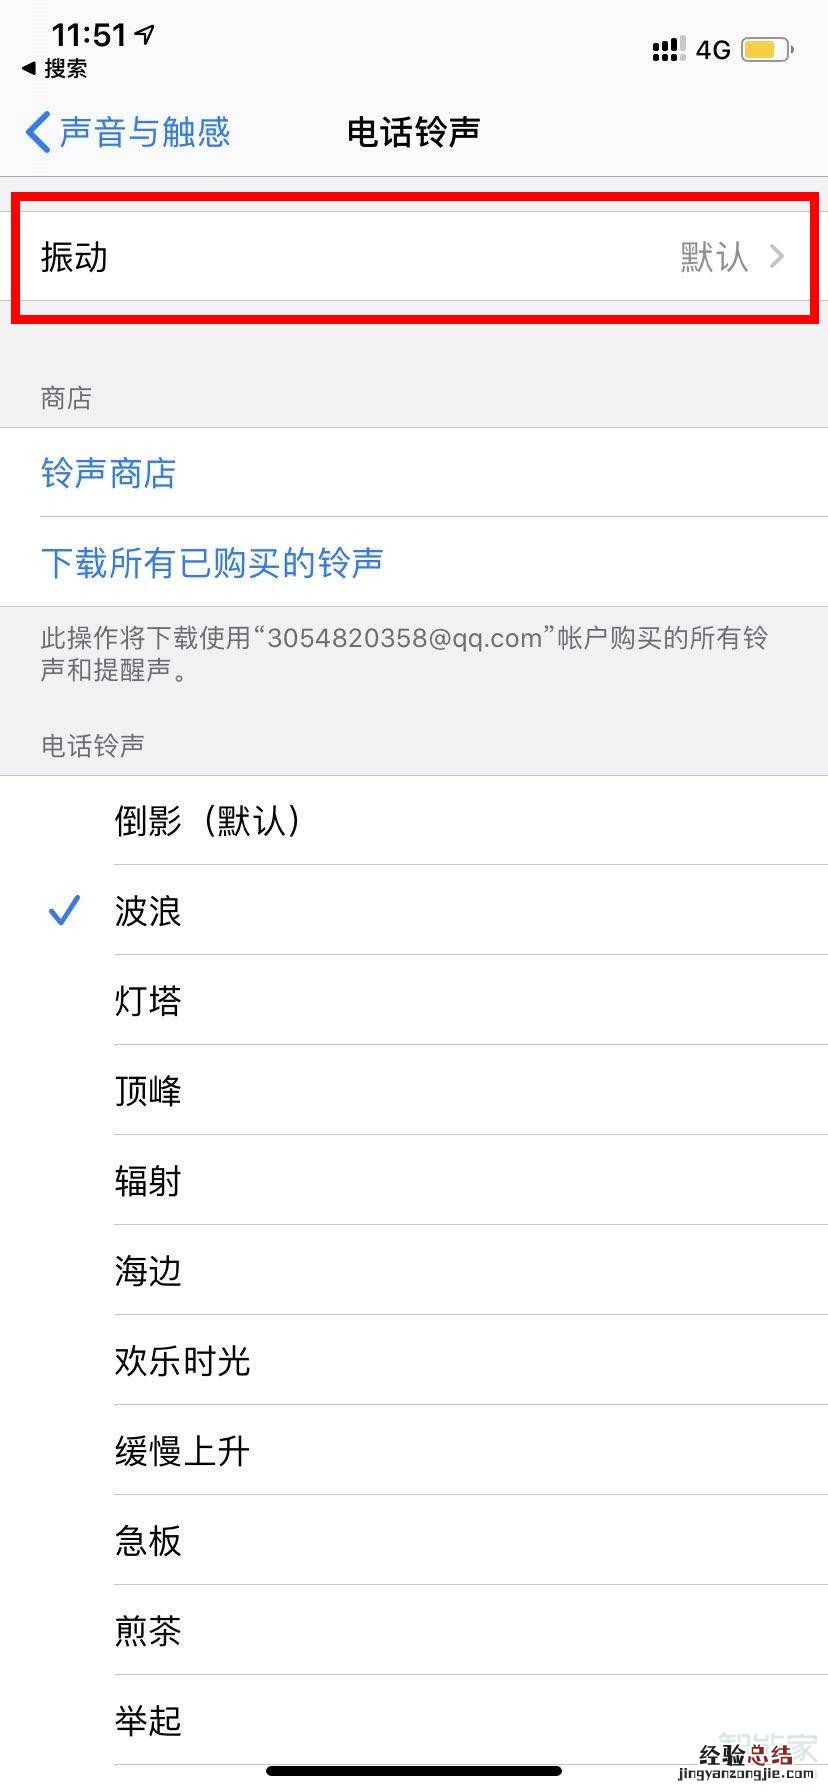This screenshot has height=1792, width=828.
Task: Return to 搜索 via status bar back
Action: (x=55, y=68)
